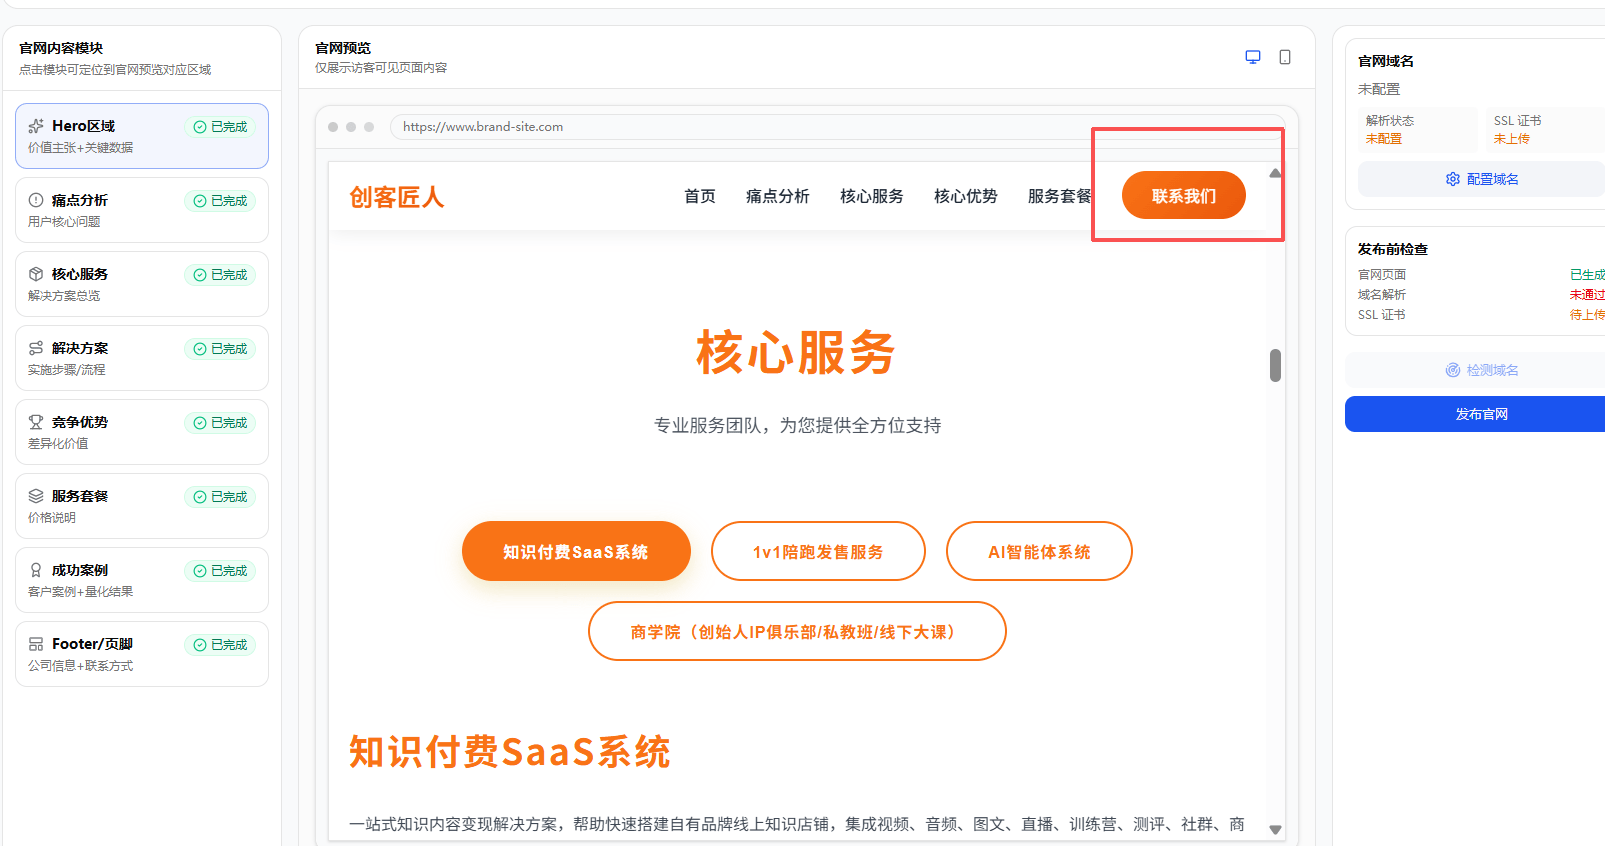Open 核心服务 in preview navigation
The width and height of the screenshot is (1605, 846).
pyautogui.click(x=872, y=196)
